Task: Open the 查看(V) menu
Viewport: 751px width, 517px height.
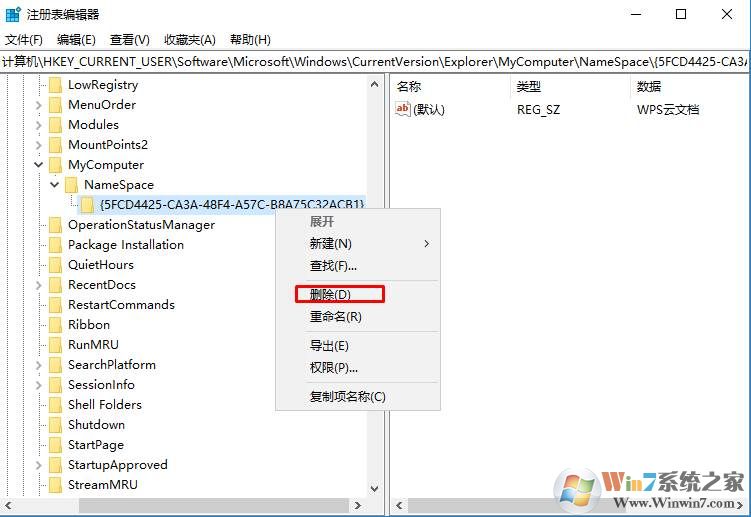Action: 130,40
